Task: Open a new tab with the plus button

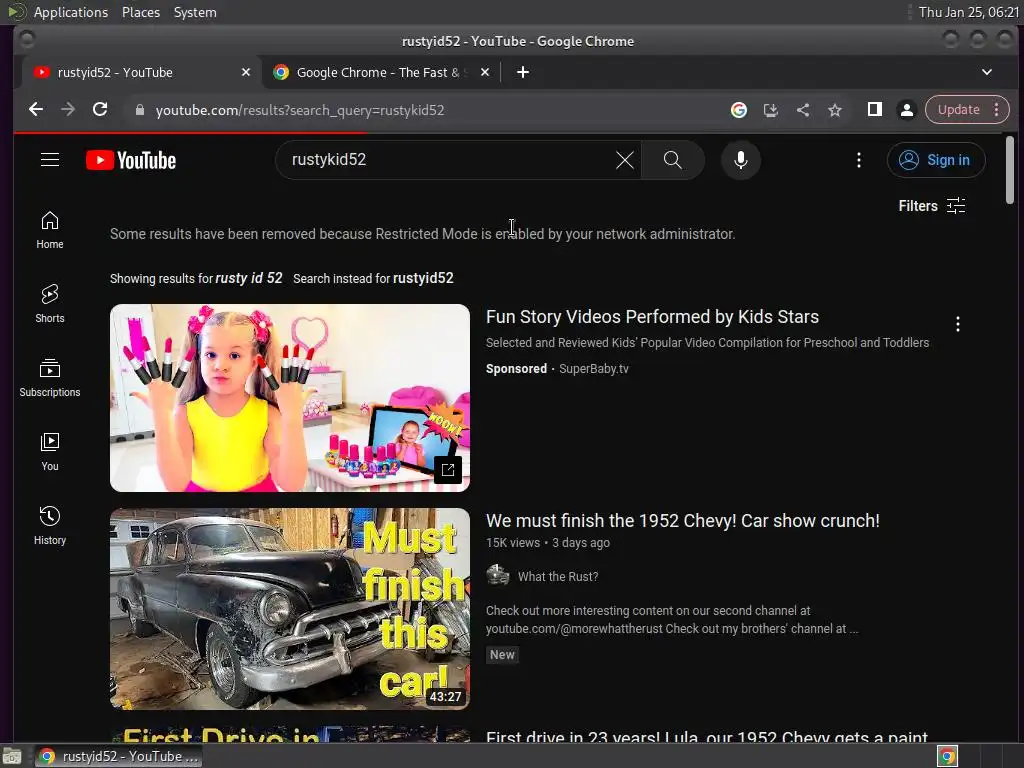Action: (522, 72)
